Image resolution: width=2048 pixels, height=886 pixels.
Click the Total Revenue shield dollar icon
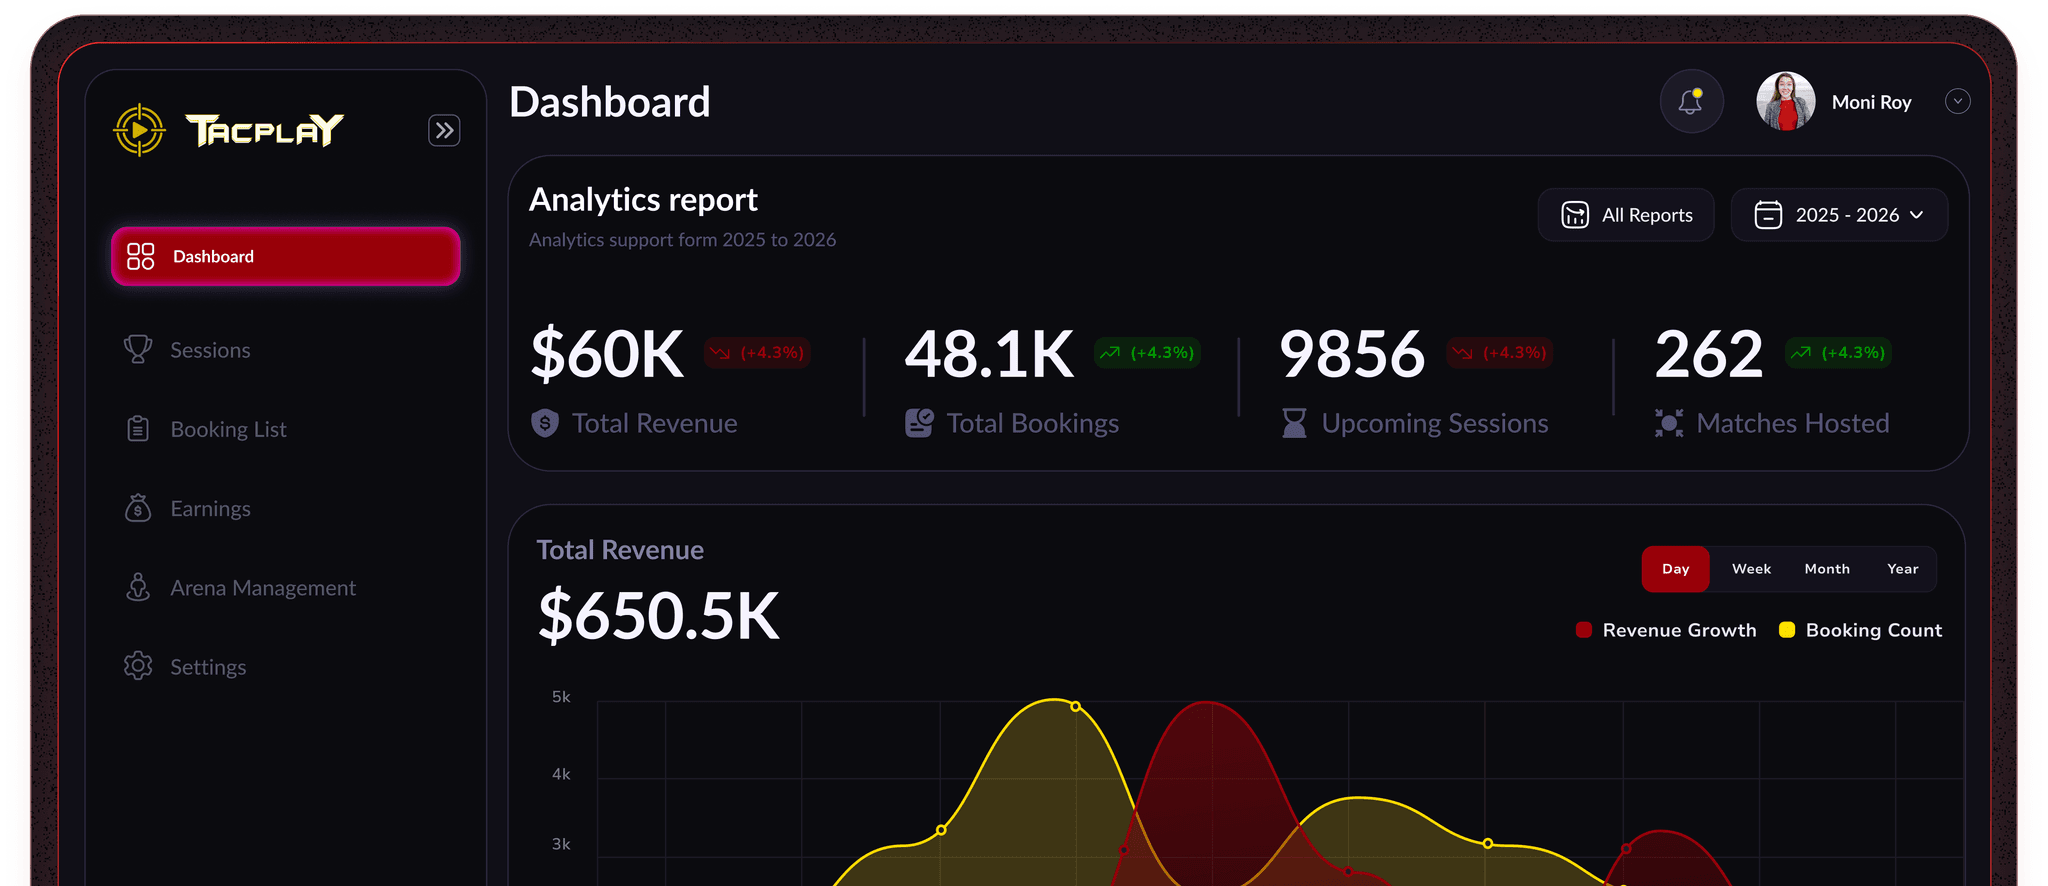click(545, 423)
